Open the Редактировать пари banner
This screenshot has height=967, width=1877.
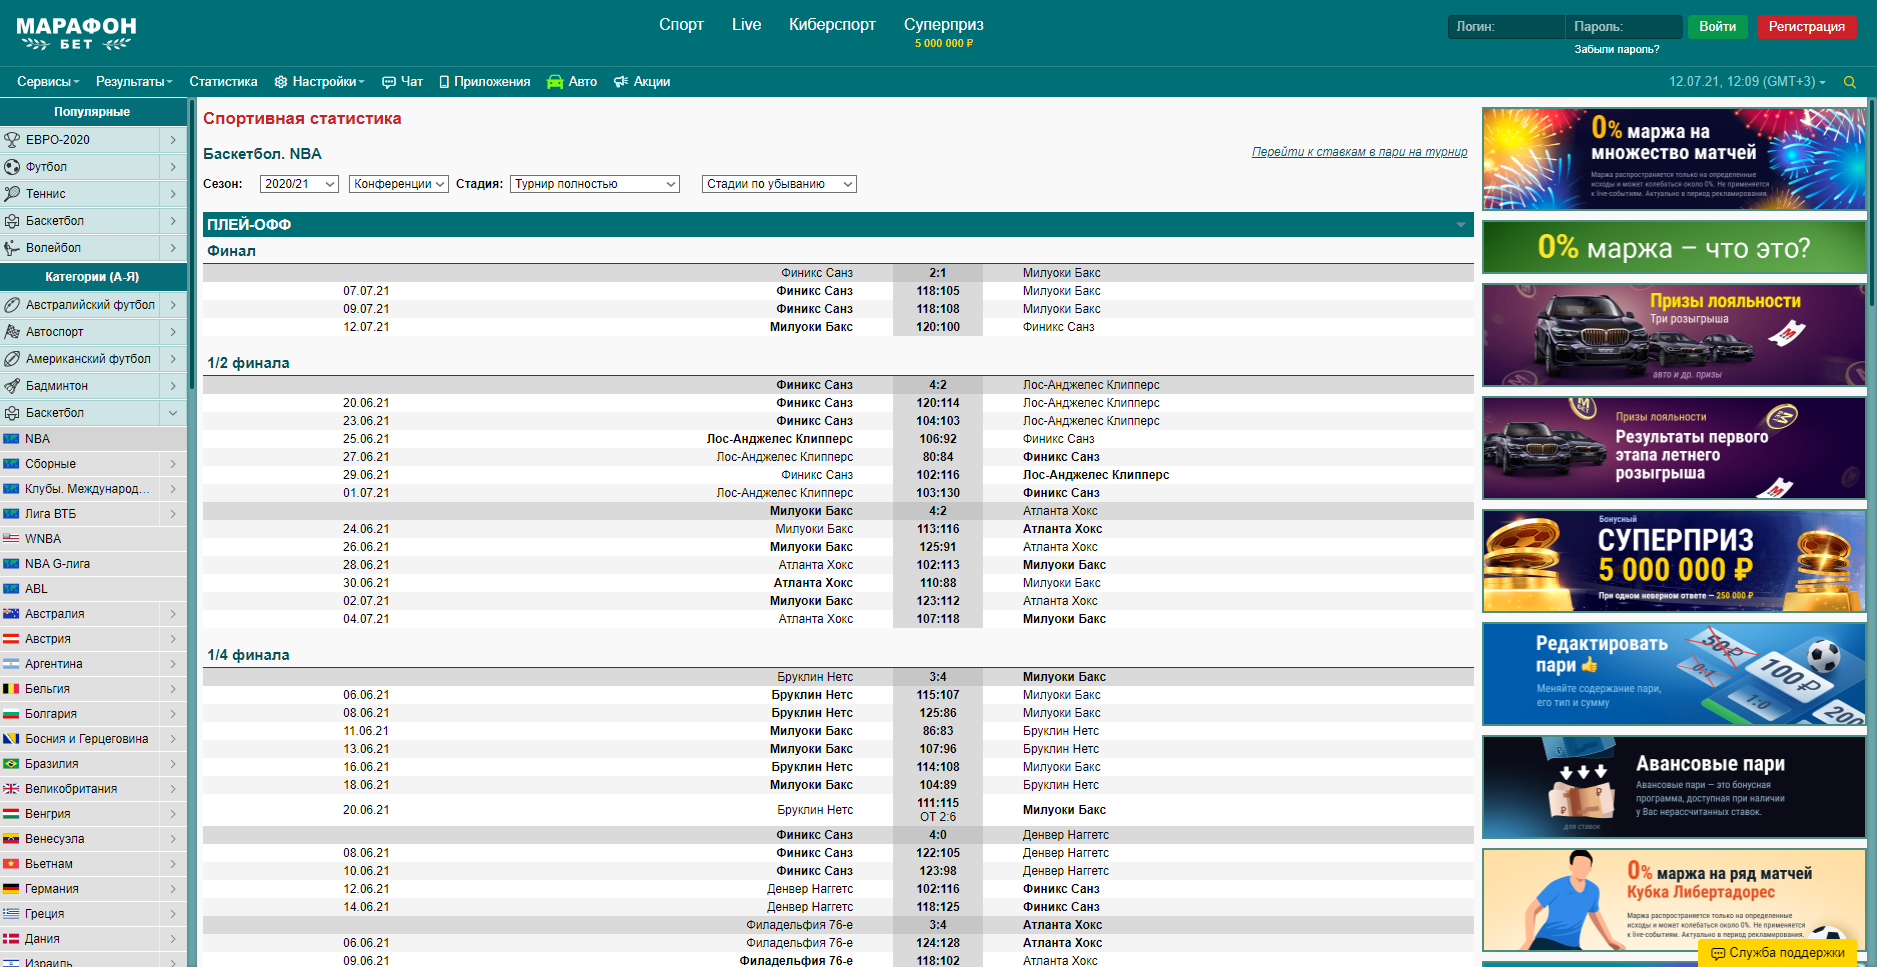pos(1674,674)
